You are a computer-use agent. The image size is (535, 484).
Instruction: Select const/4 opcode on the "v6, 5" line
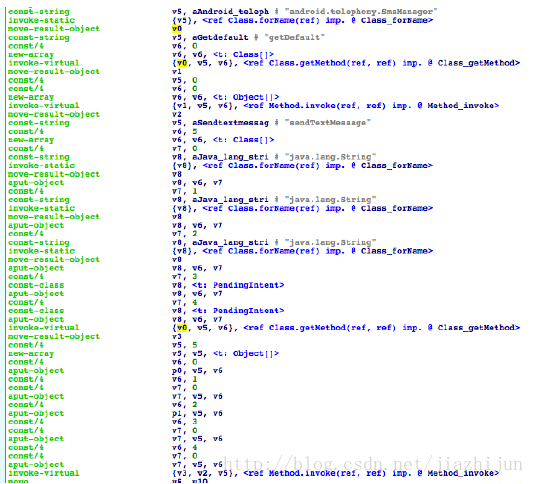[26, 132]
